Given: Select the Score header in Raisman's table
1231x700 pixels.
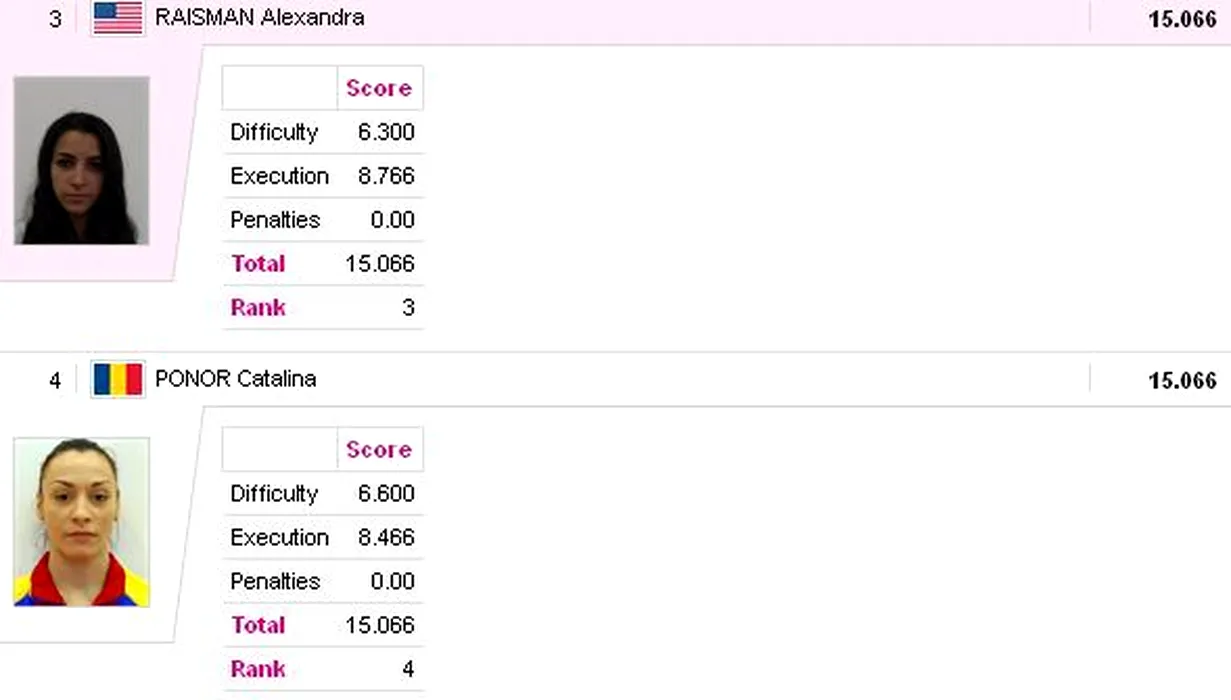Looking at the screenshot, I should 378,88.
